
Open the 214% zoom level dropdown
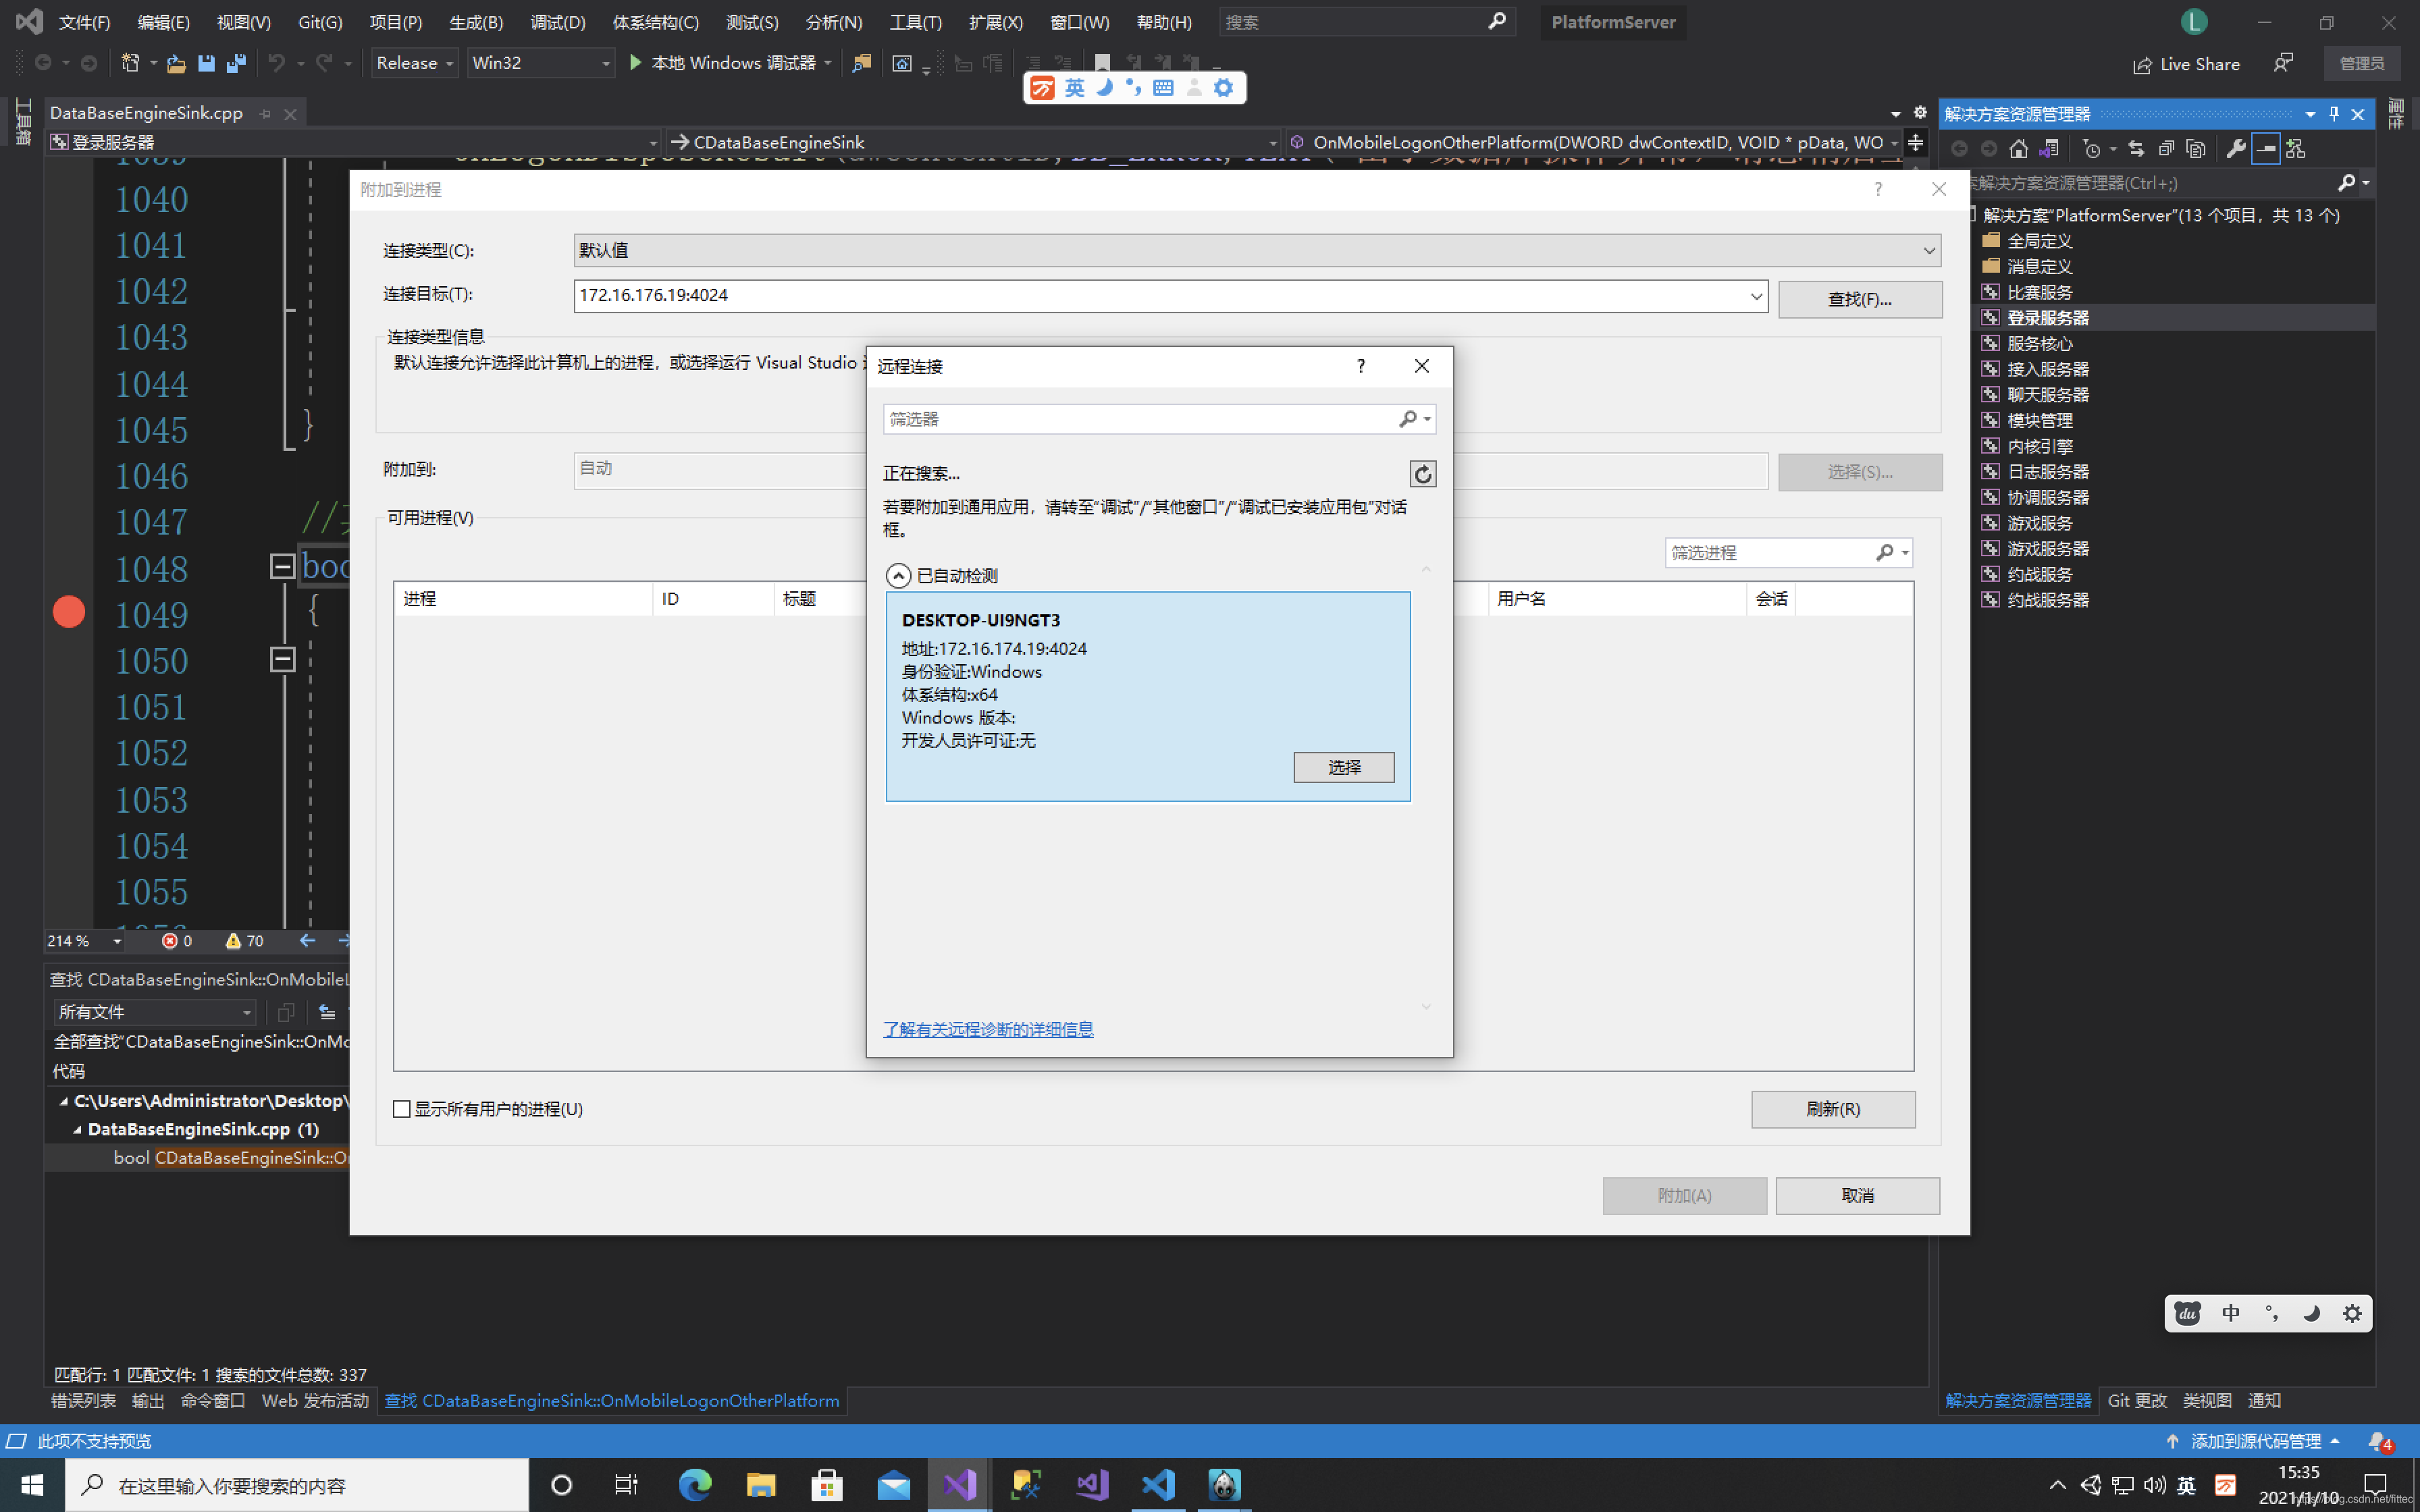[x=117, y=941]
